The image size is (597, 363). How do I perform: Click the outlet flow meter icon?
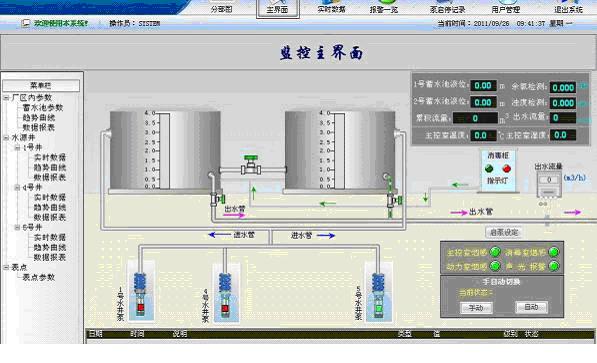pos(549,184)
